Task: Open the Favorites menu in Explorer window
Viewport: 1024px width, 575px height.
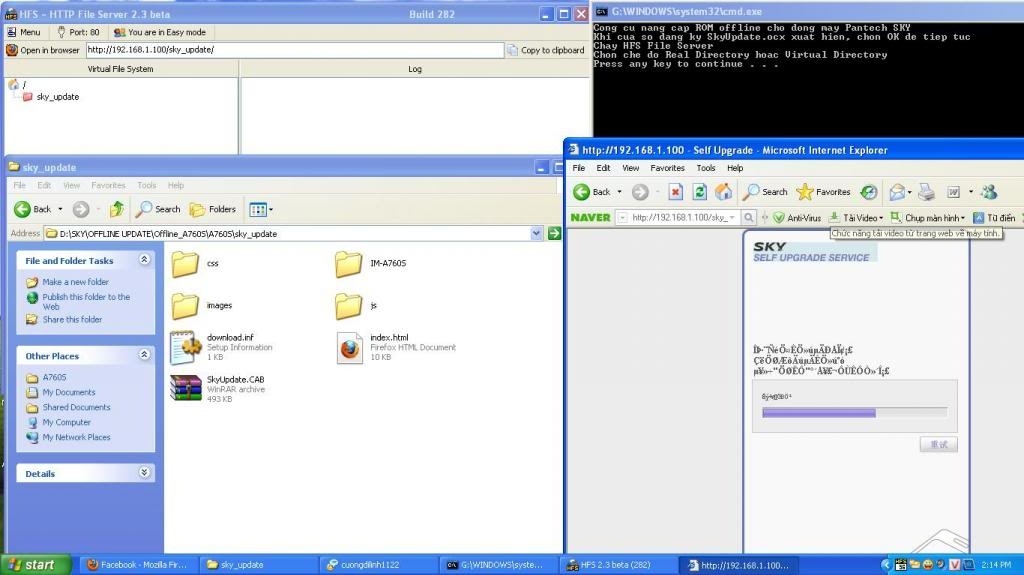Action: [108, 186]
